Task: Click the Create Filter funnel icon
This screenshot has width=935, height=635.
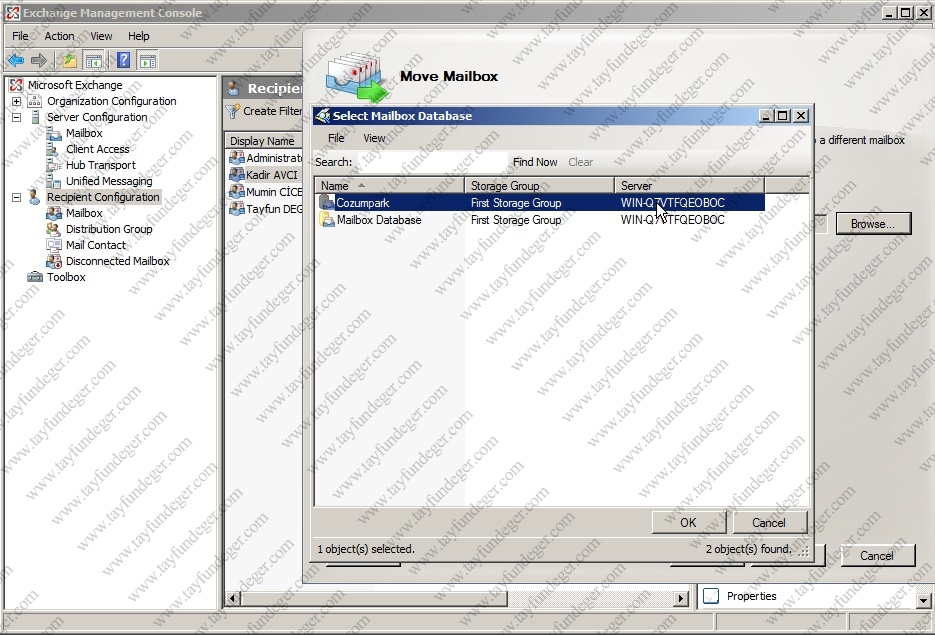Action: pyautogui.click(x=233, y=111)
